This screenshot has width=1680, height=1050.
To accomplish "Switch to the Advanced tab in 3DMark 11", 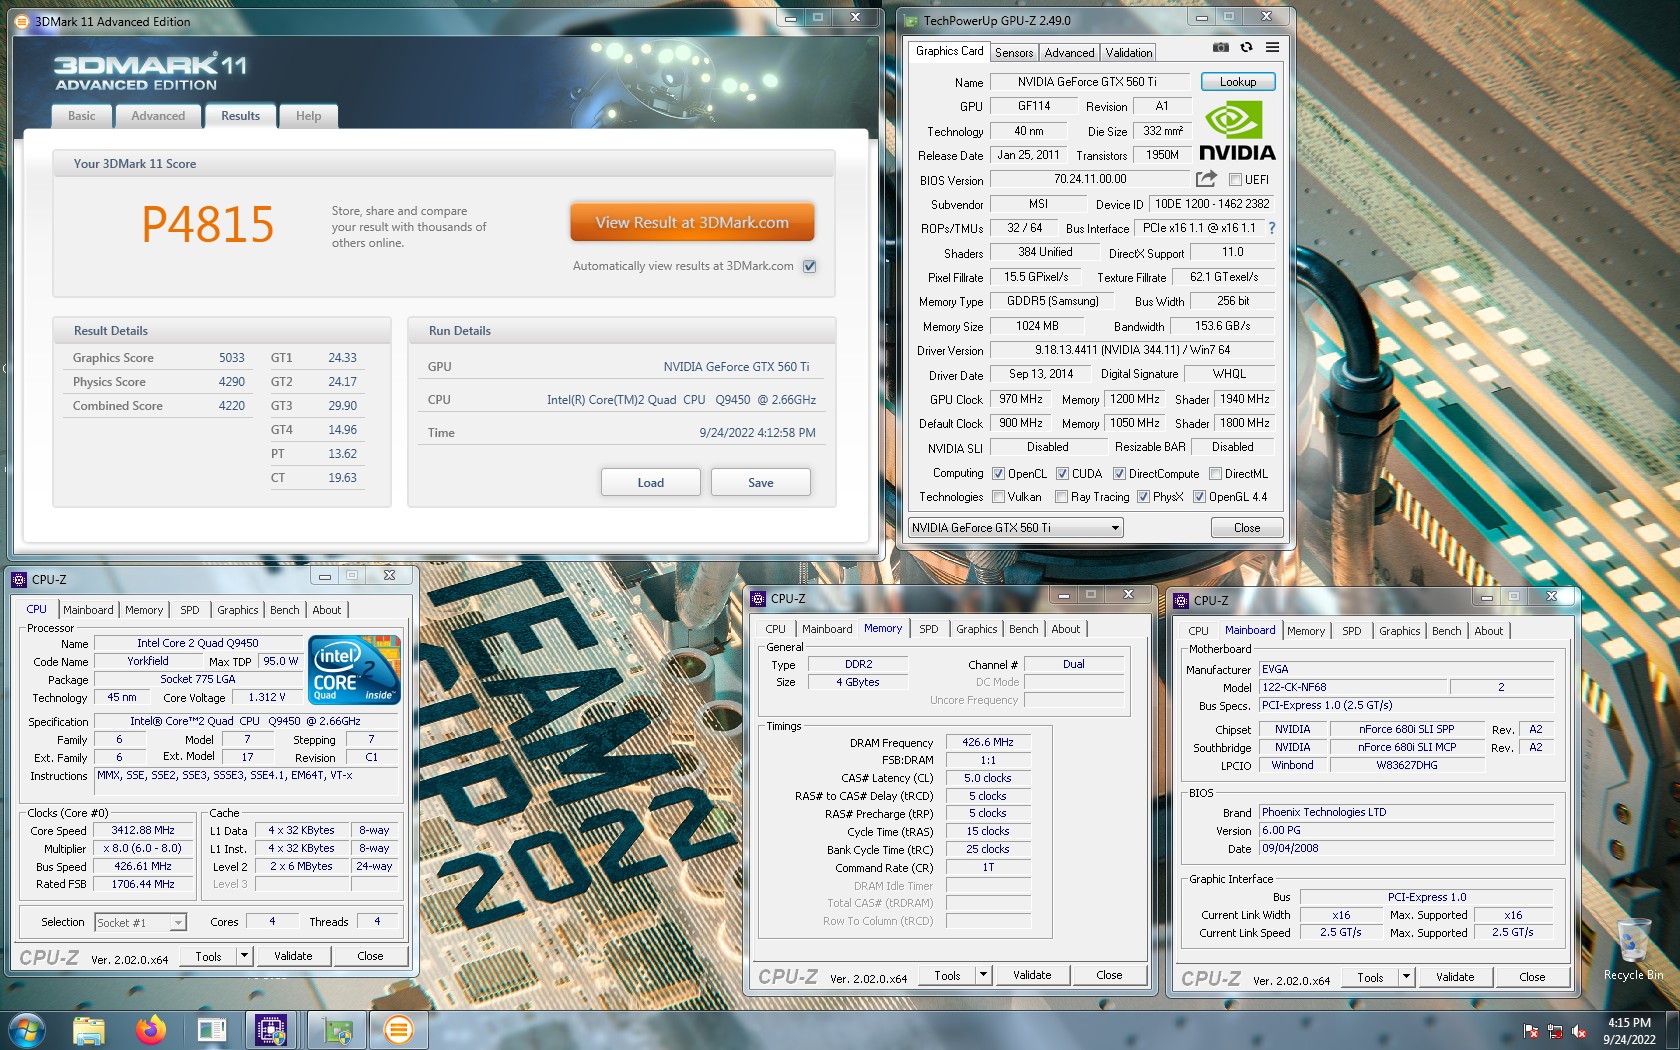I will [158, 116].
